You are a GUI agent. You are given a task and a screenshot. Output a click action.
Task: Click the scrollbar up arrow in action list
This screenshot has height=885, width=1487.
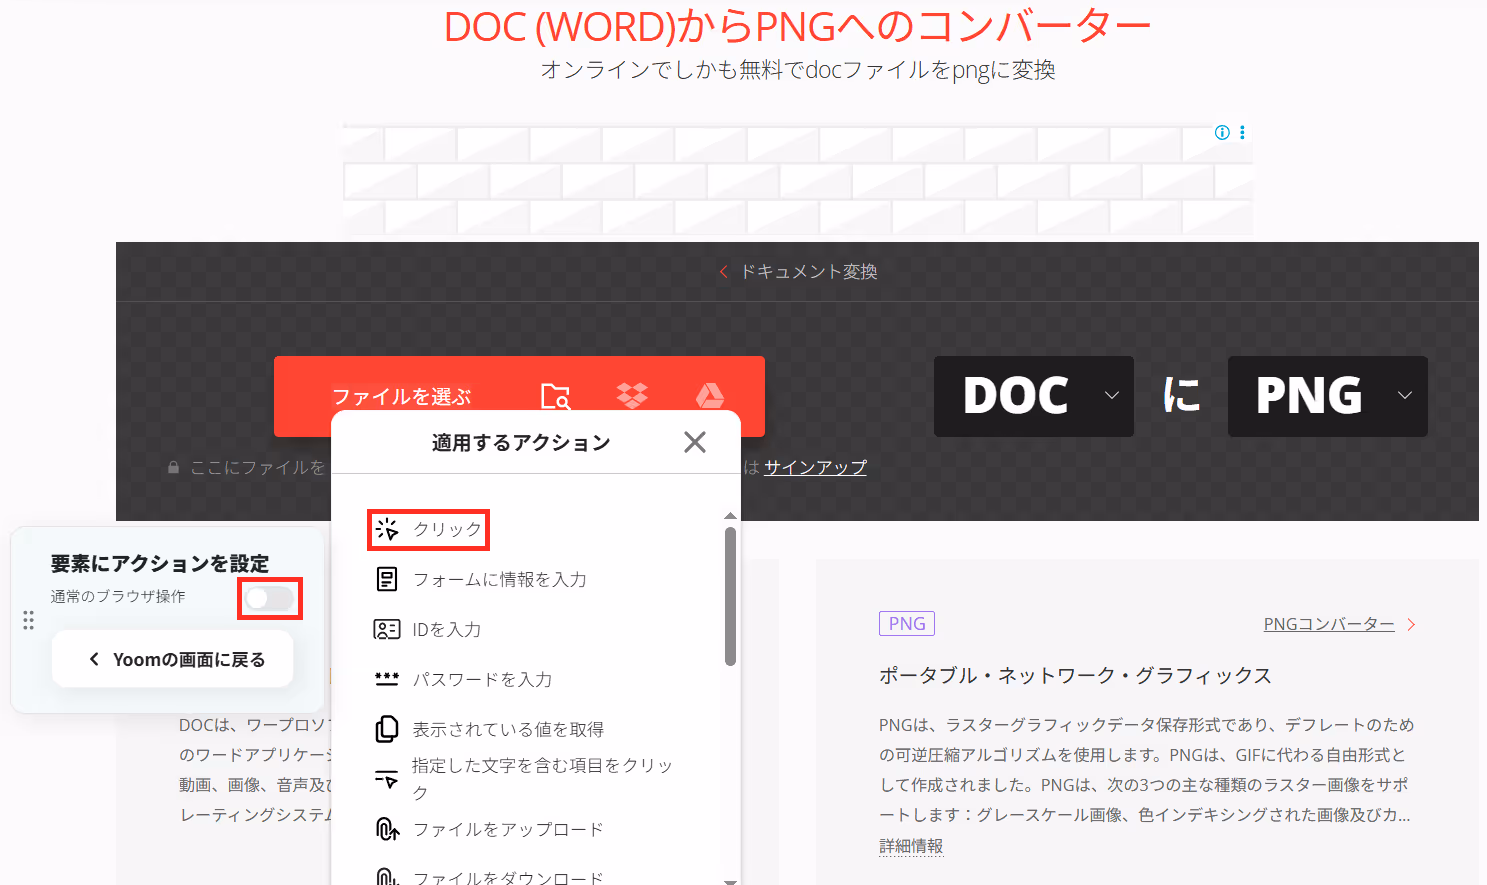[x=730, y=516]
